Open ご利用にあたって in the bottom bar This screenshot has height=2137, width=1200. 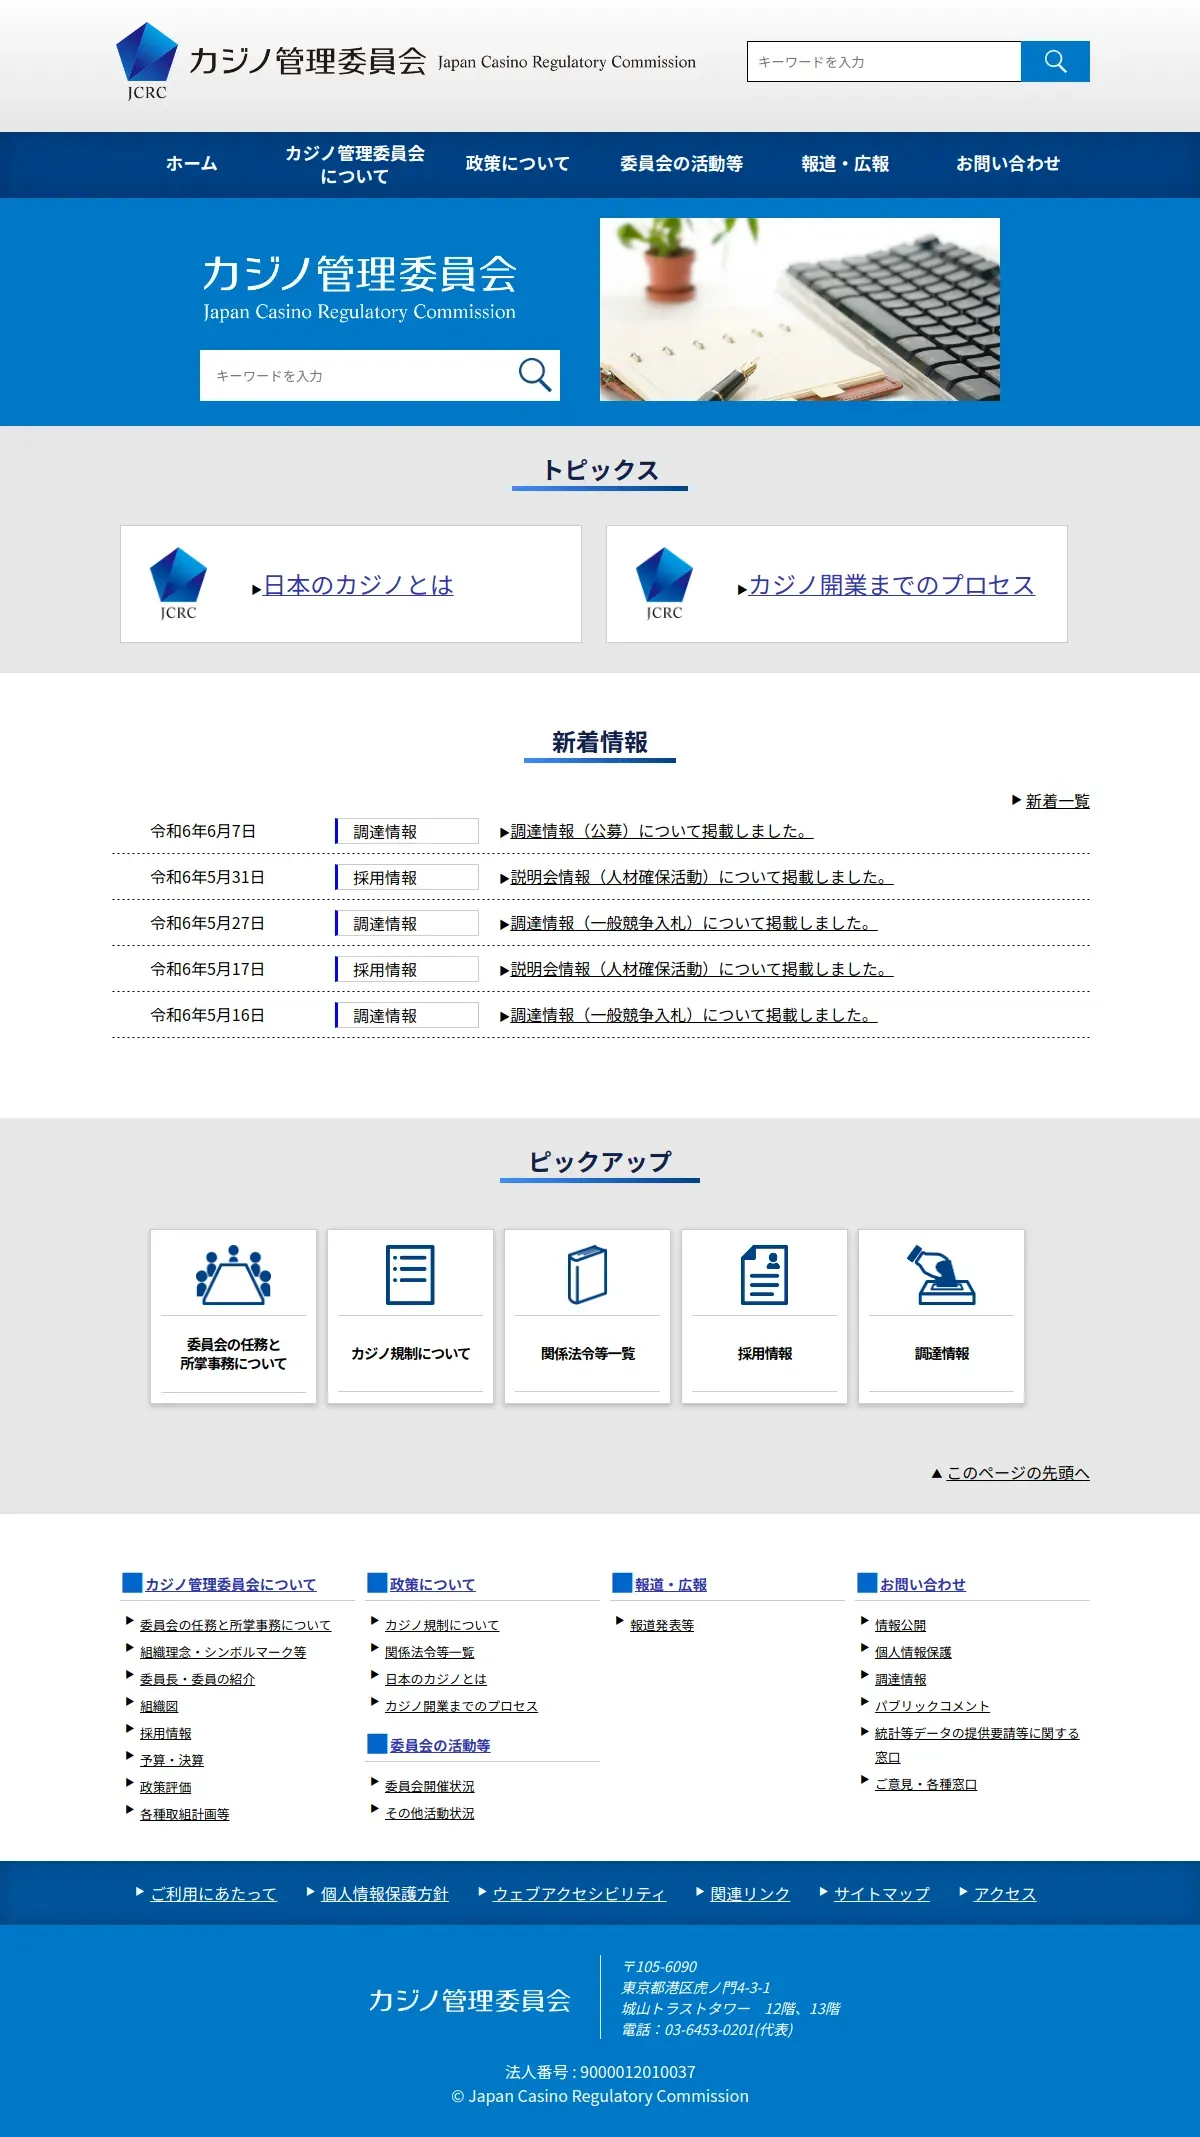(213, 1894)
